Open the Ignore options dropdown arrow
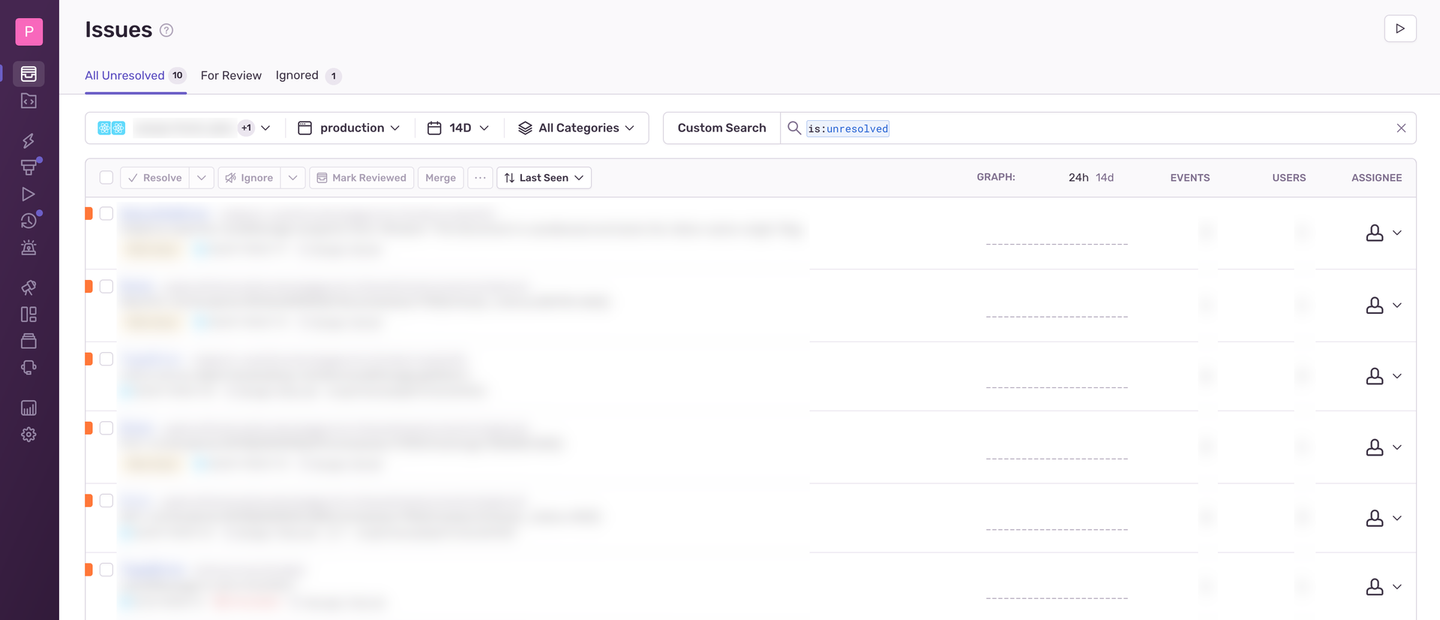This screenshot has width=1440, height=620. (x=293, y=178)
